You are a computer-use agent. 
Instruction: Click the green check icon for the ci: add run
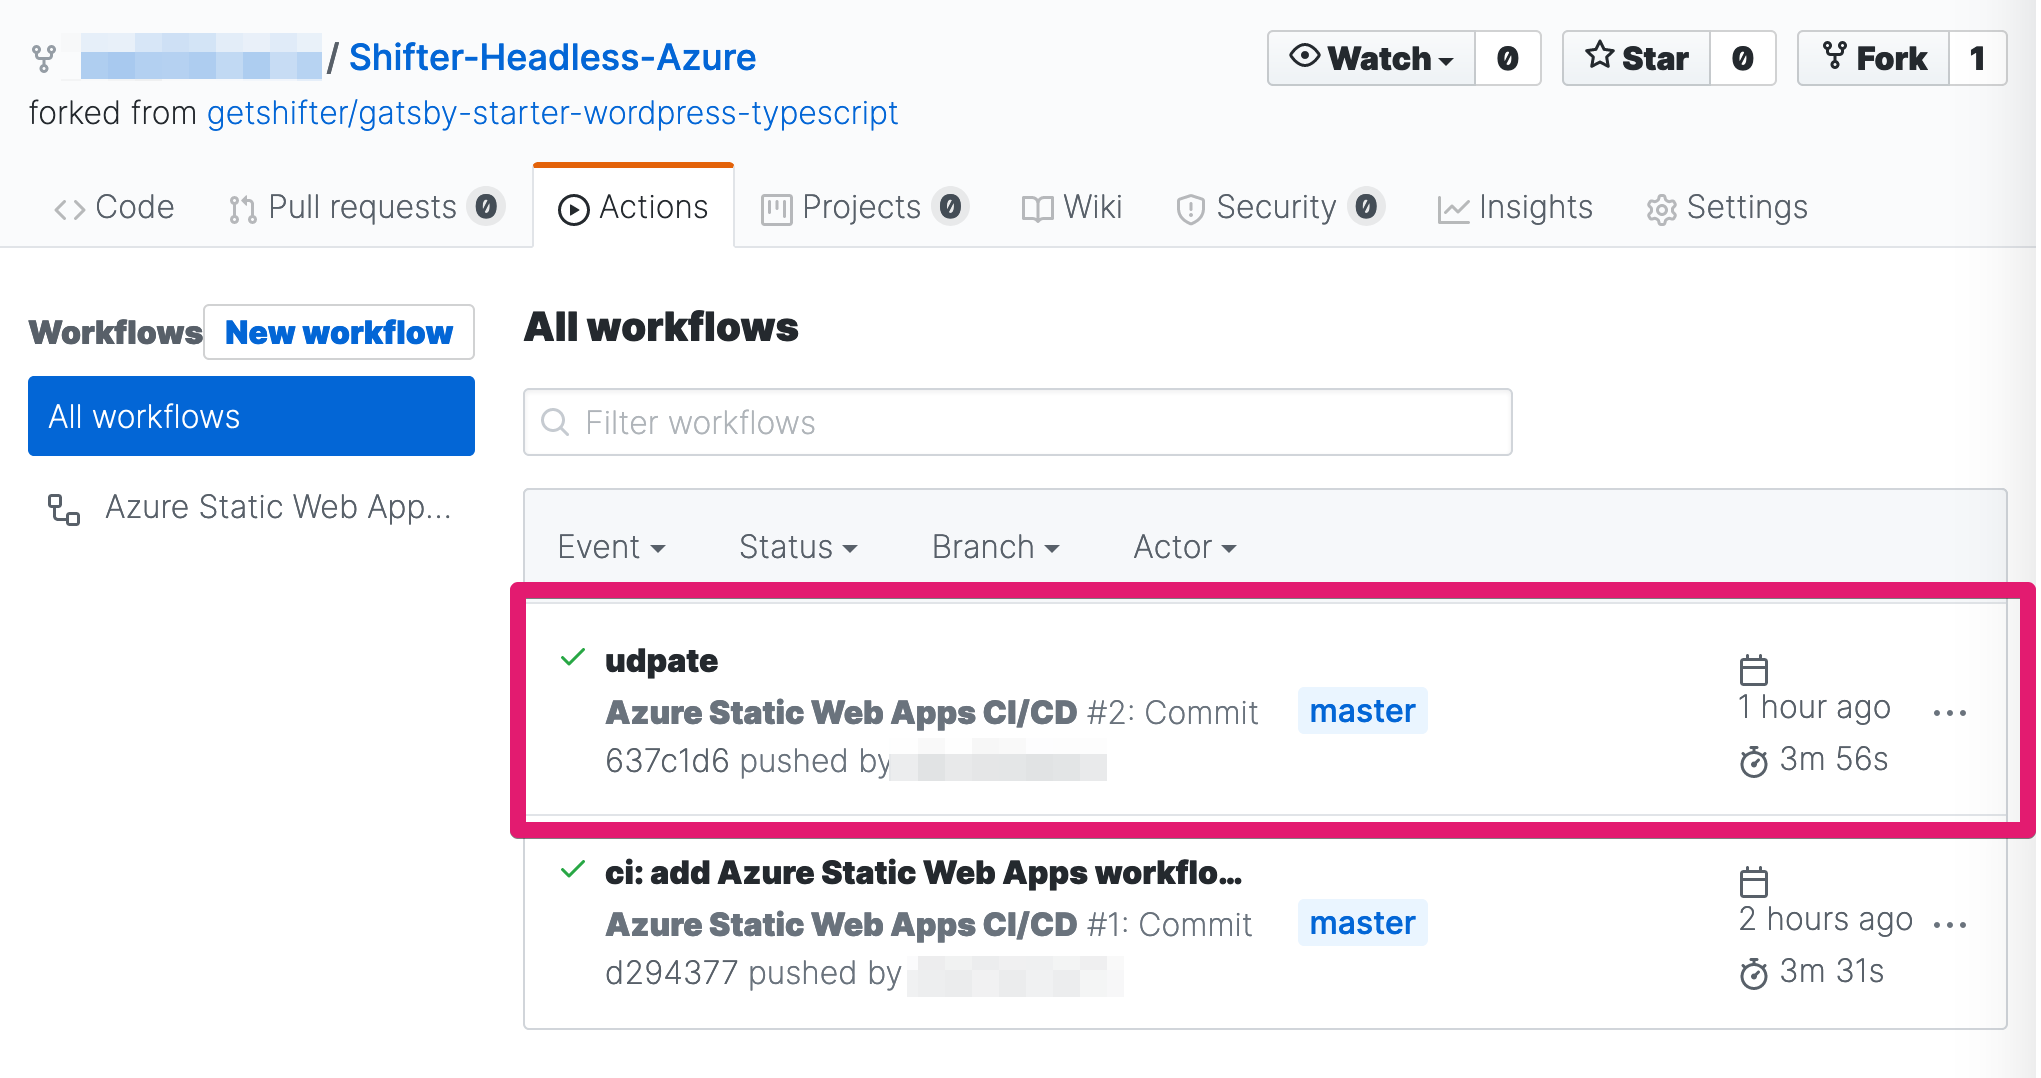pos(573,869)
